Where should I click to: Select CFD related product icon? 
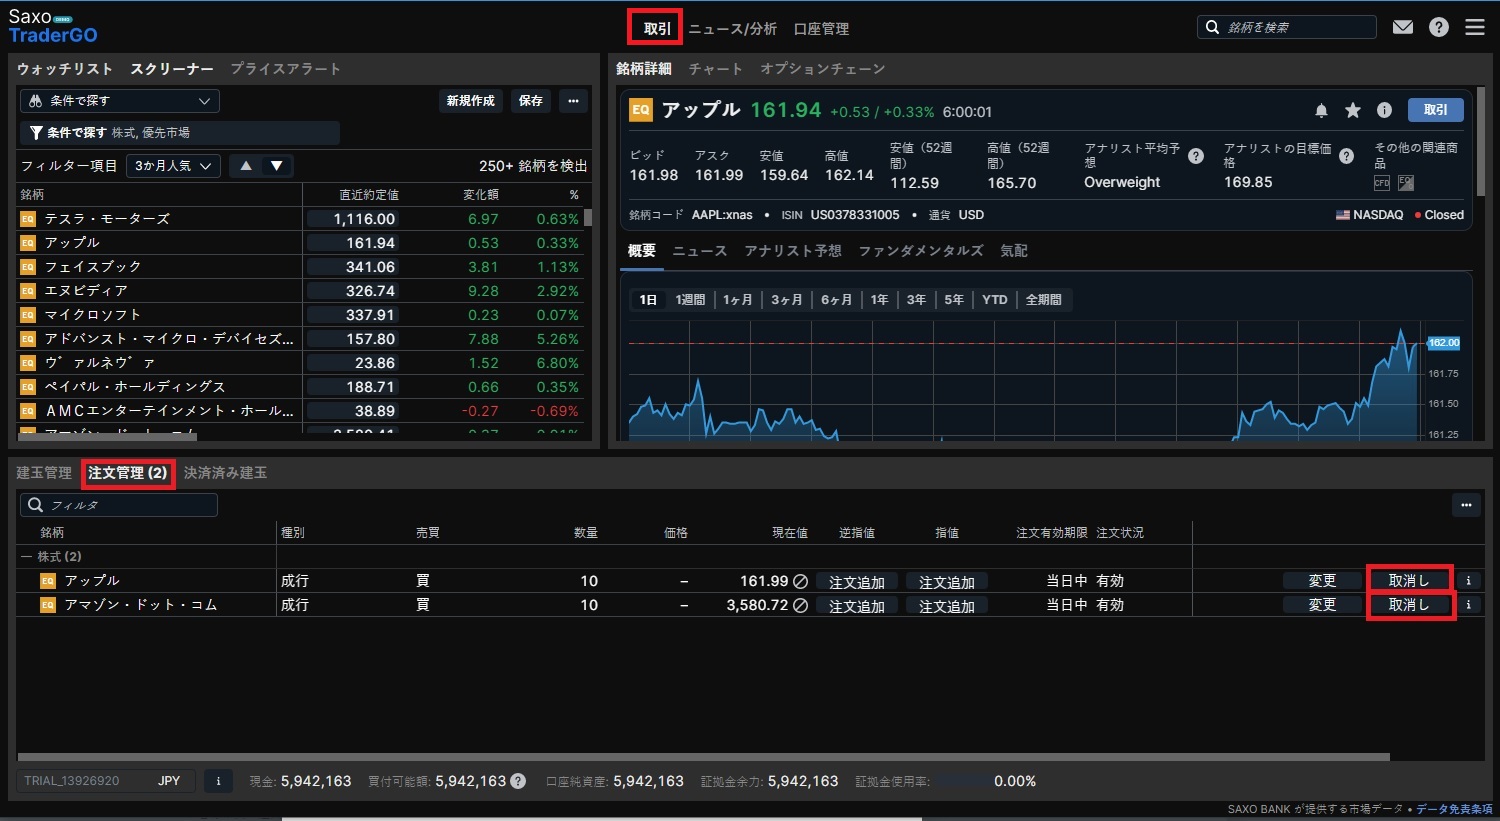click(x=1382, y=183)
